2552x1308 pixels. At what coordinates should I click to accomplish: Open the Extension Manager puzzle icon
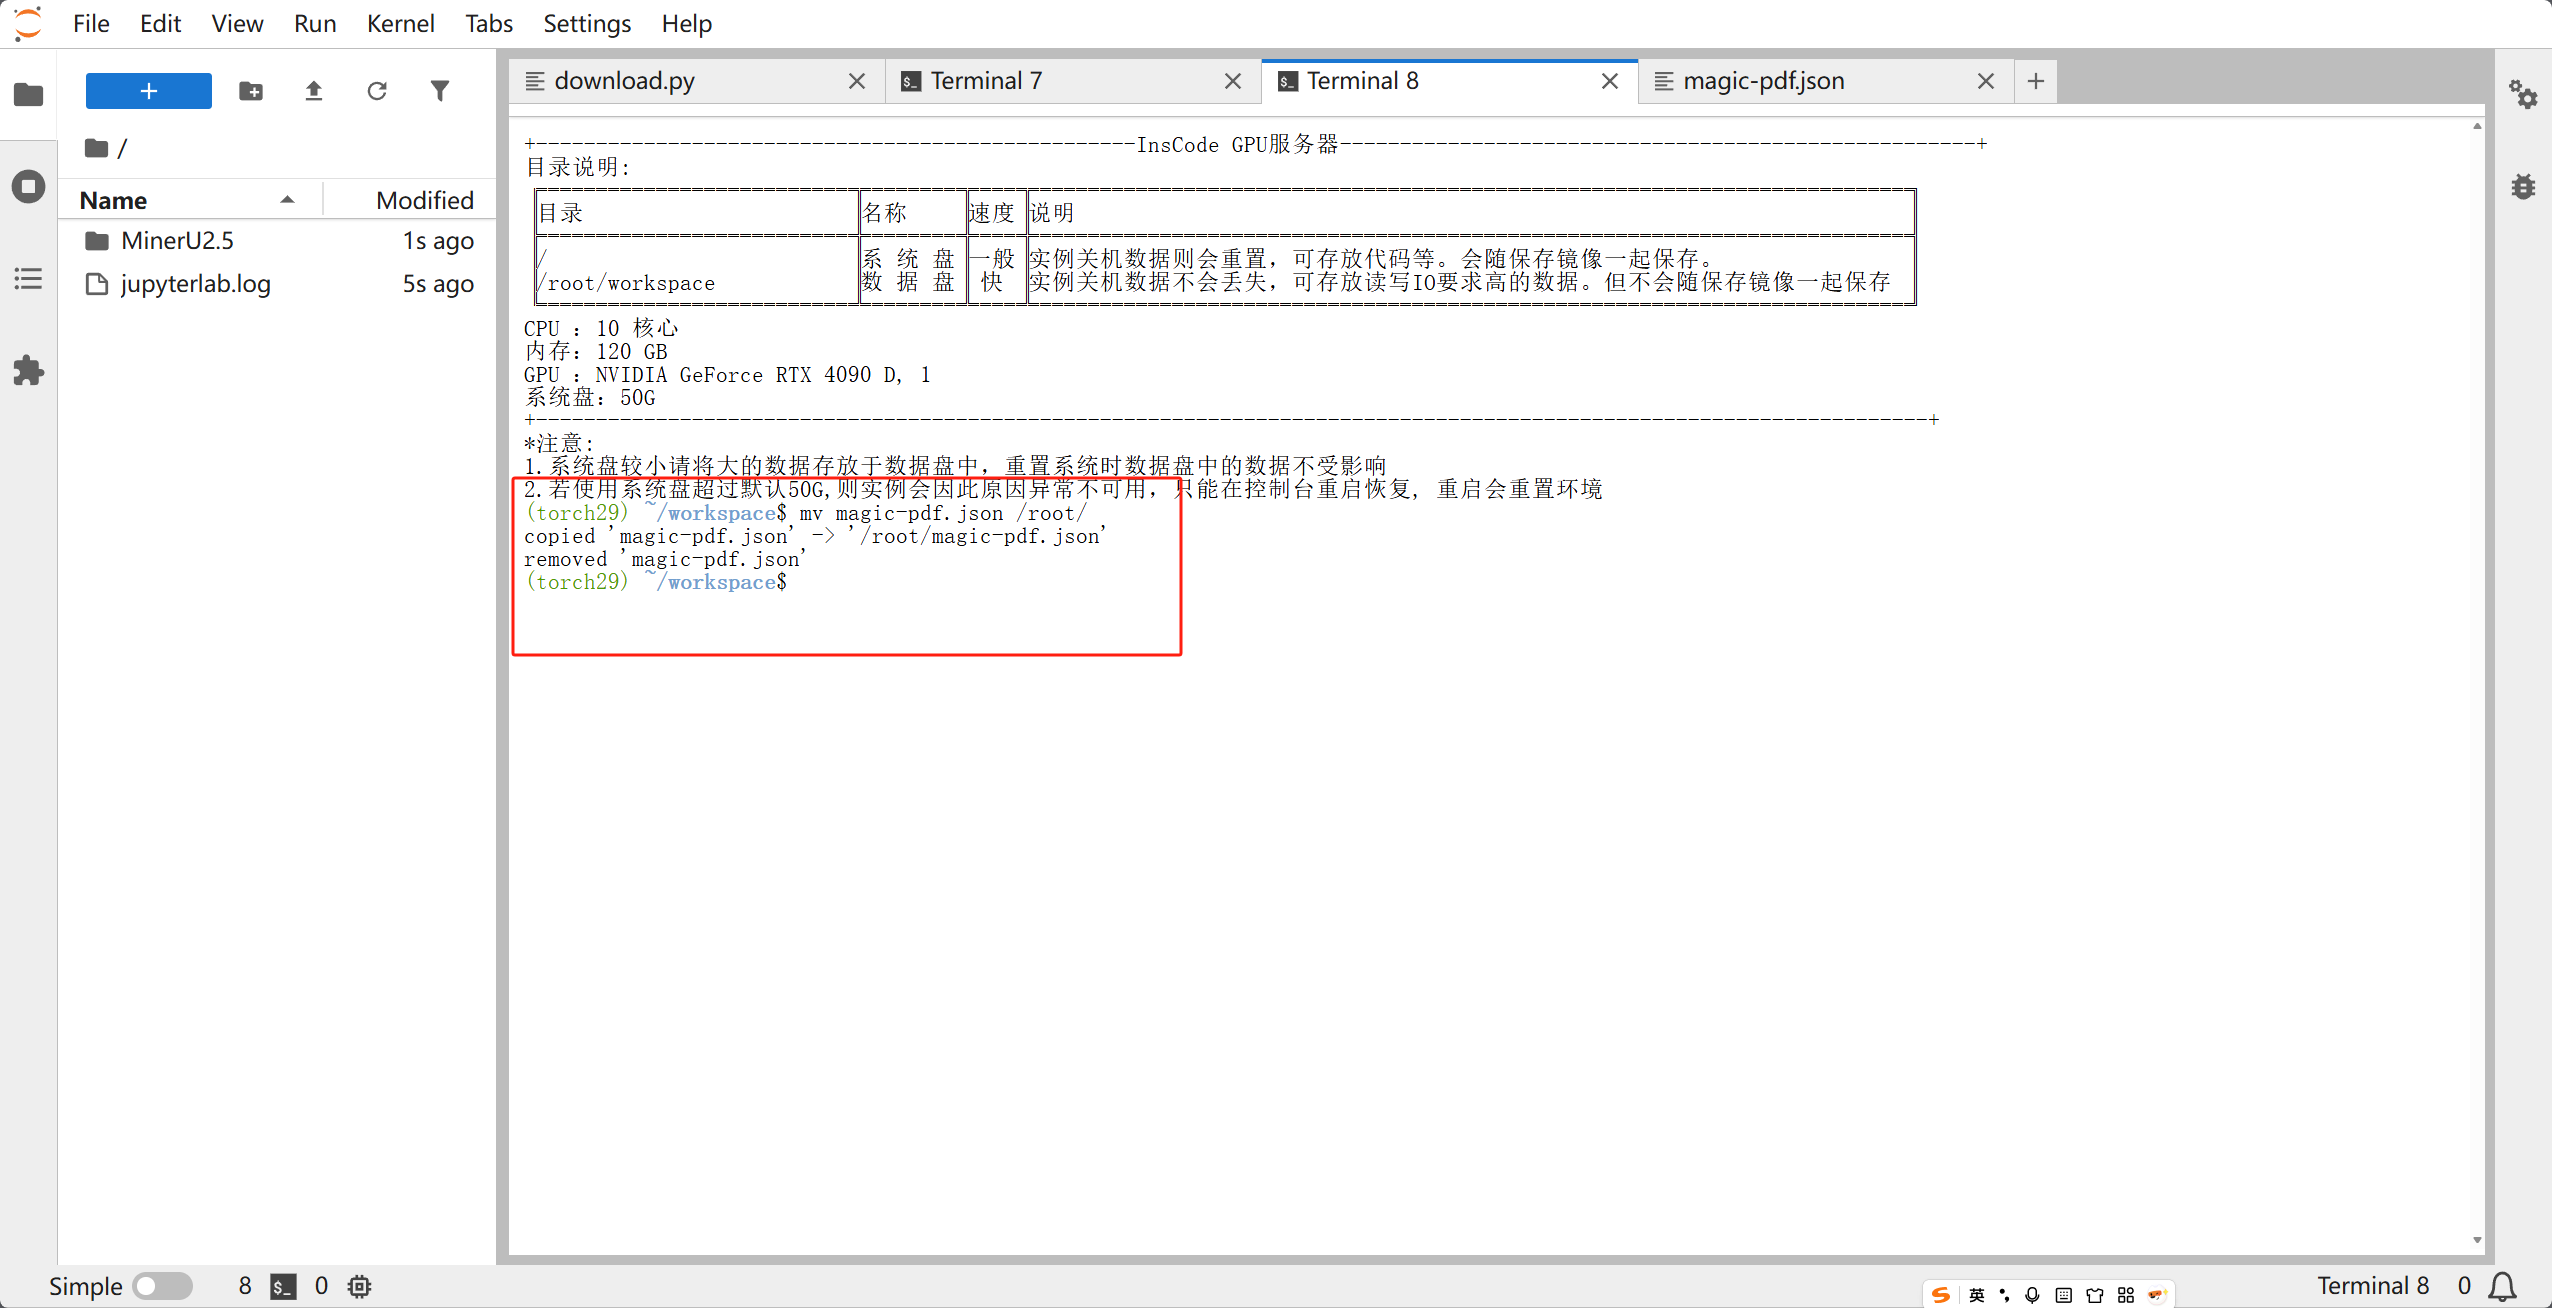[x=28, y=371]
